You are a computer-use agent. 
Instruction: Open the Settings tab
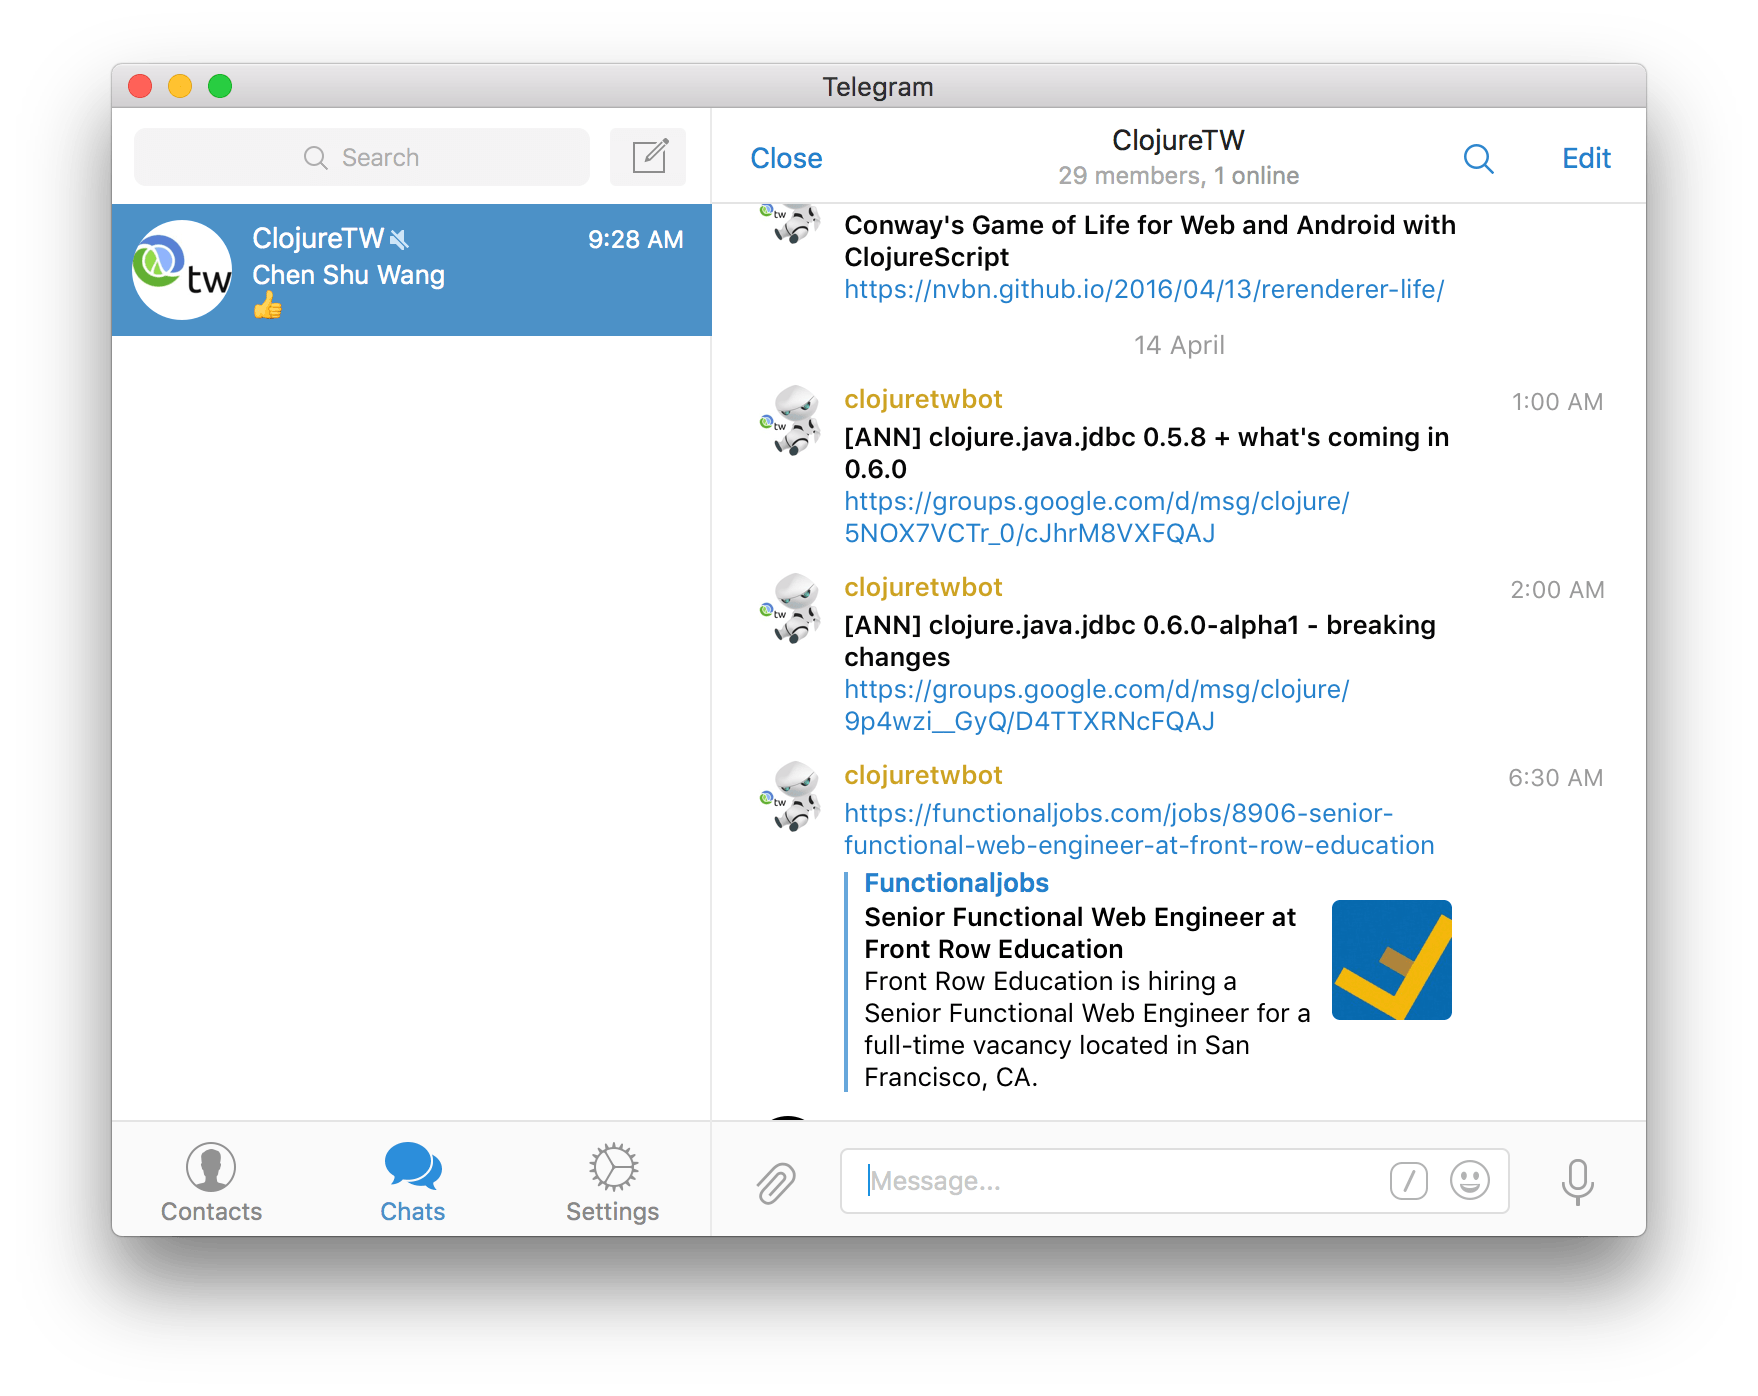pyautogui.click(x=612, y=1182)
